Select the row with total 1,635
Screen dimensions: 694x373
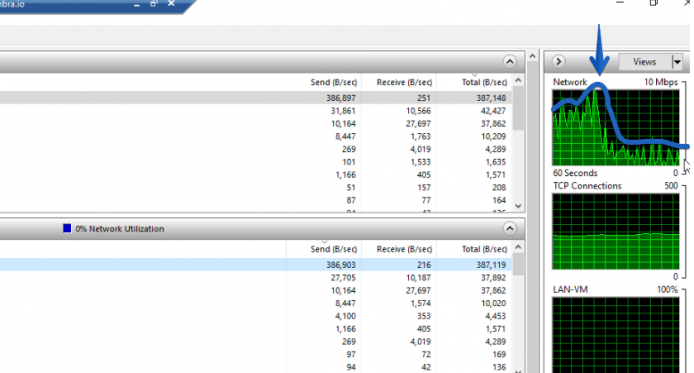[256, 162]
